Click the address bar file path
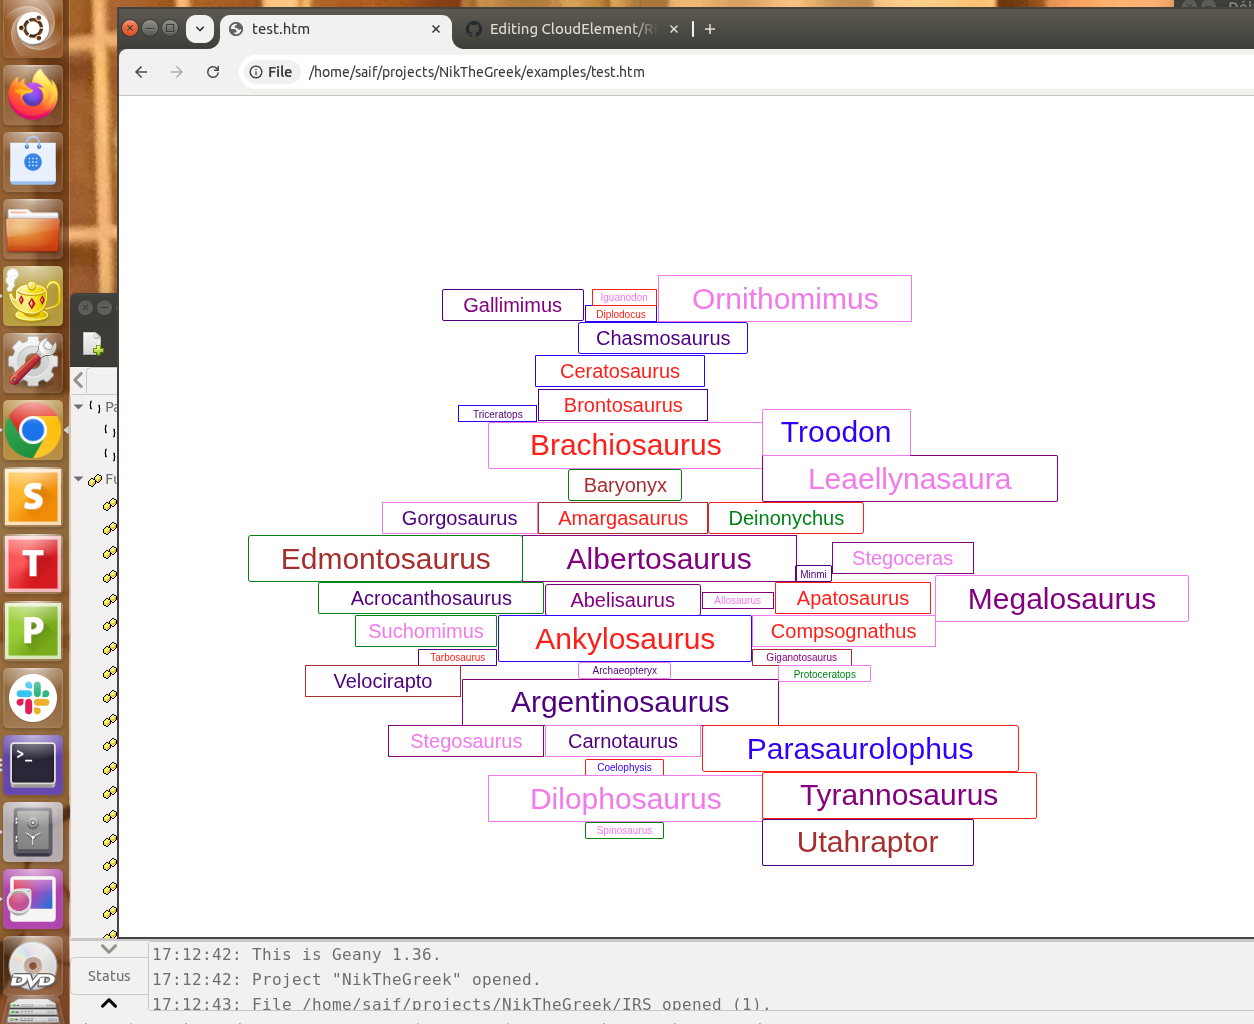This screenshot has width=1254, height=1024. [476, 72]
